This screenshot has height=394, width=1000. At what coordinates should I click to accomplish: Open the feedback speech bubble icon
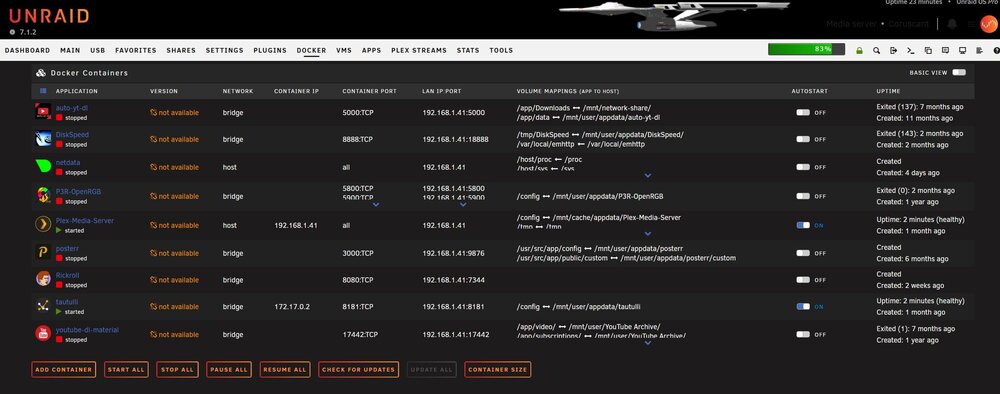(x=945, y=50)
